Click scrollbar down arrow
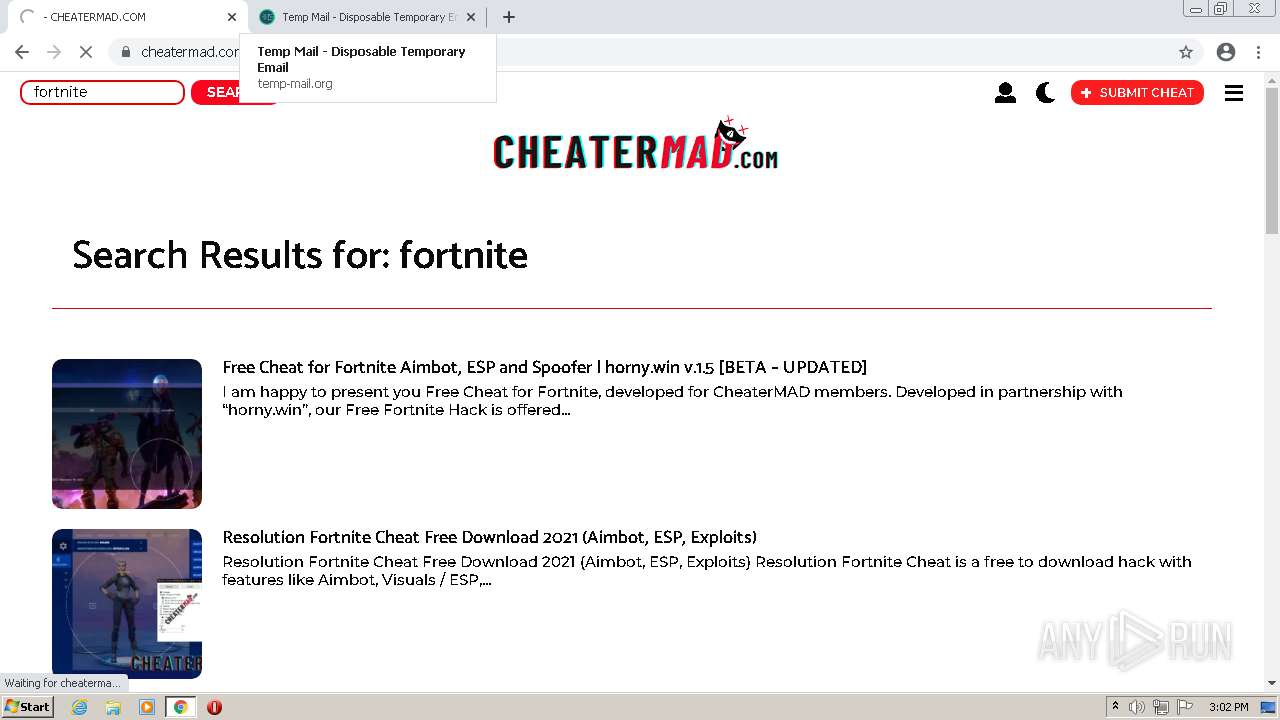The width and height of the screenshot is (1280, 720). click(1272, 683)
